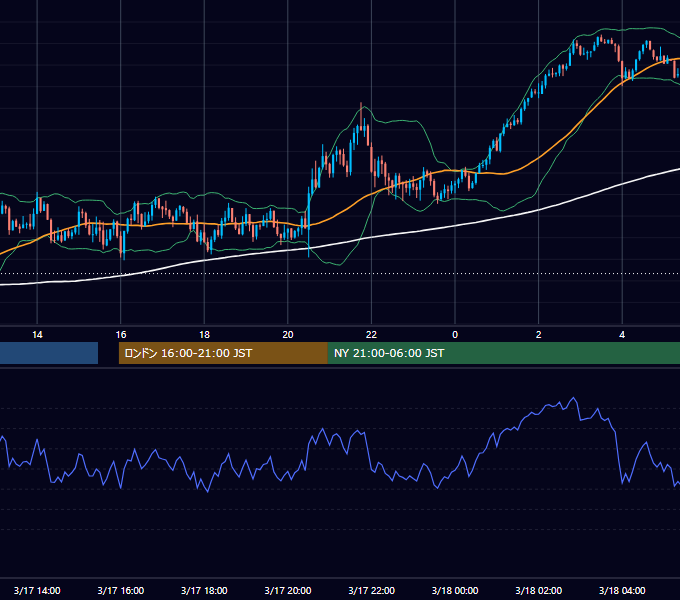Click the hour label 14 on price chart axis
This screenshot has height=600, width=680.
pos(37,335)
